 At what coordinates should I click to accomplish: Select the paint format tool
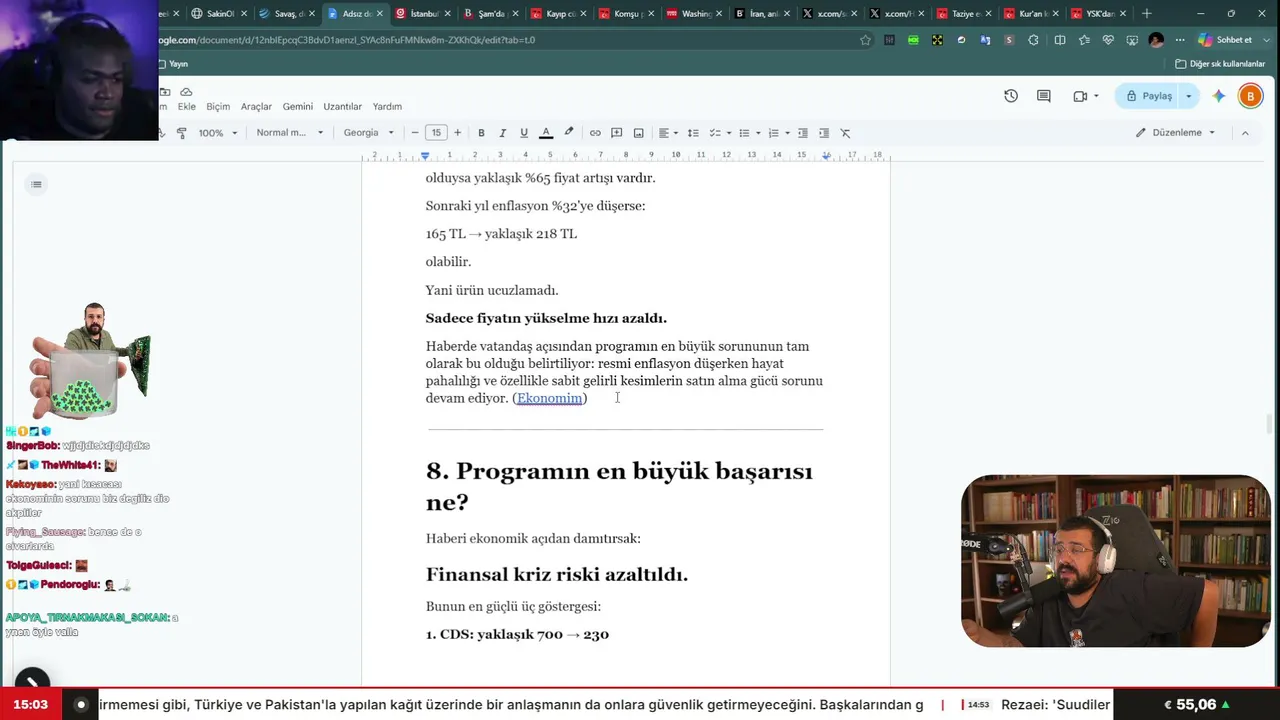(182, 133)
